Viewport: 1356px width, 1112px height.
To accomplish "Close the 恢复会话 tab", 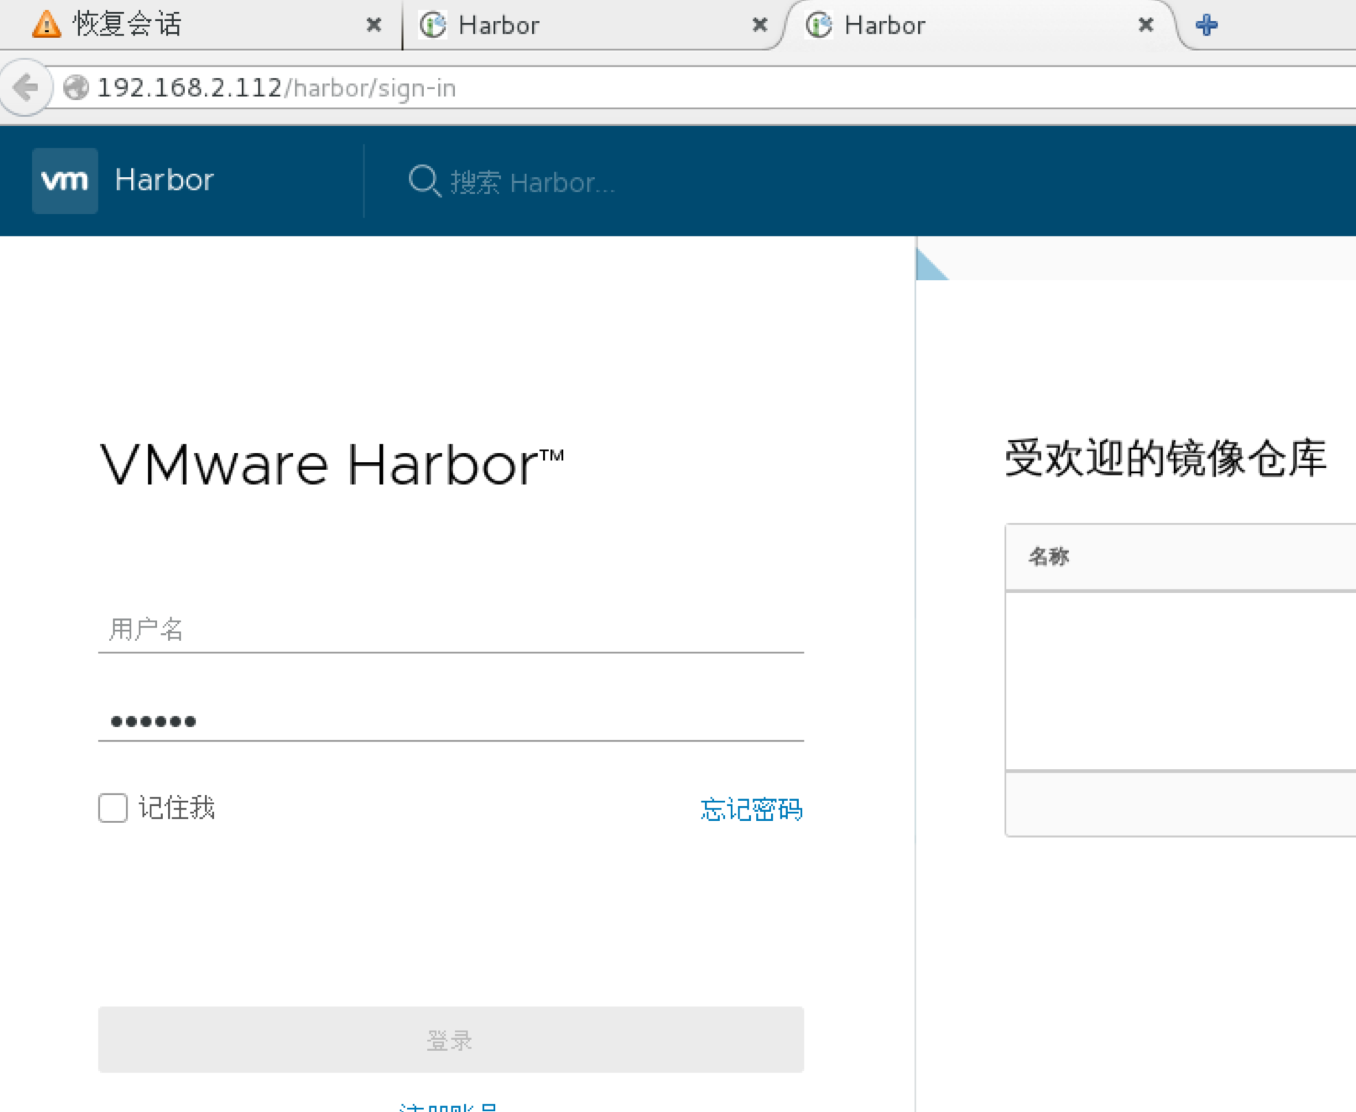I will [x=374, y=25].
